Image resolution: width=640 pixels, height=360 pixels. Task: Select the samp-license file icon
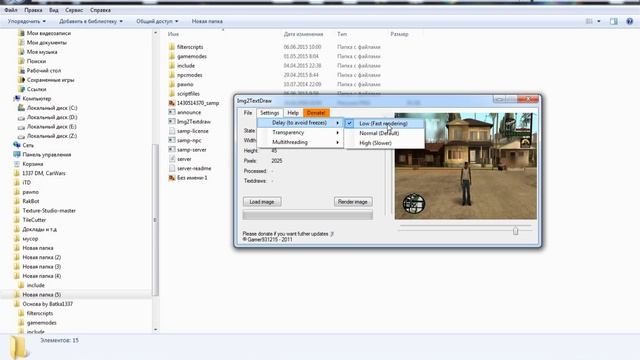172,131
